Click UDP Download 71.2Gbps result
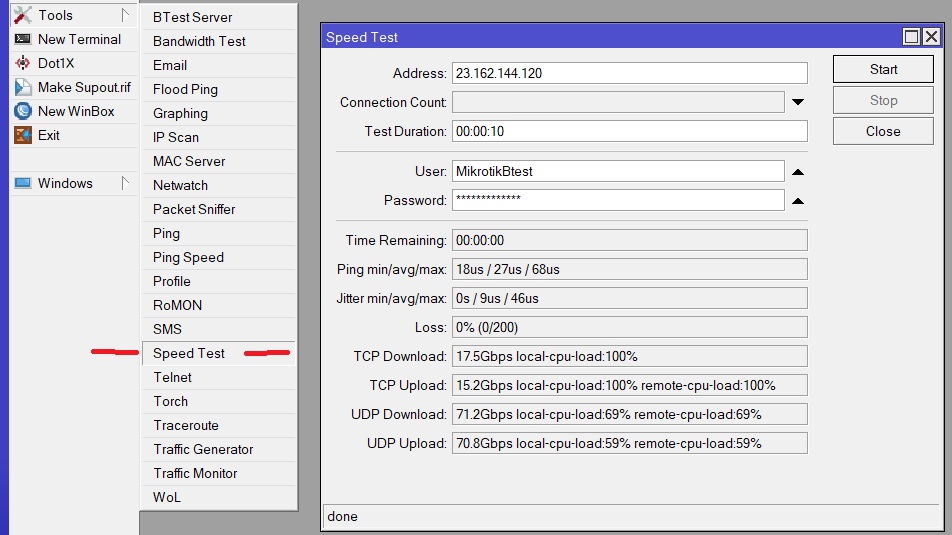Screen dimensions: 952x535 click(x=630, y=414)
